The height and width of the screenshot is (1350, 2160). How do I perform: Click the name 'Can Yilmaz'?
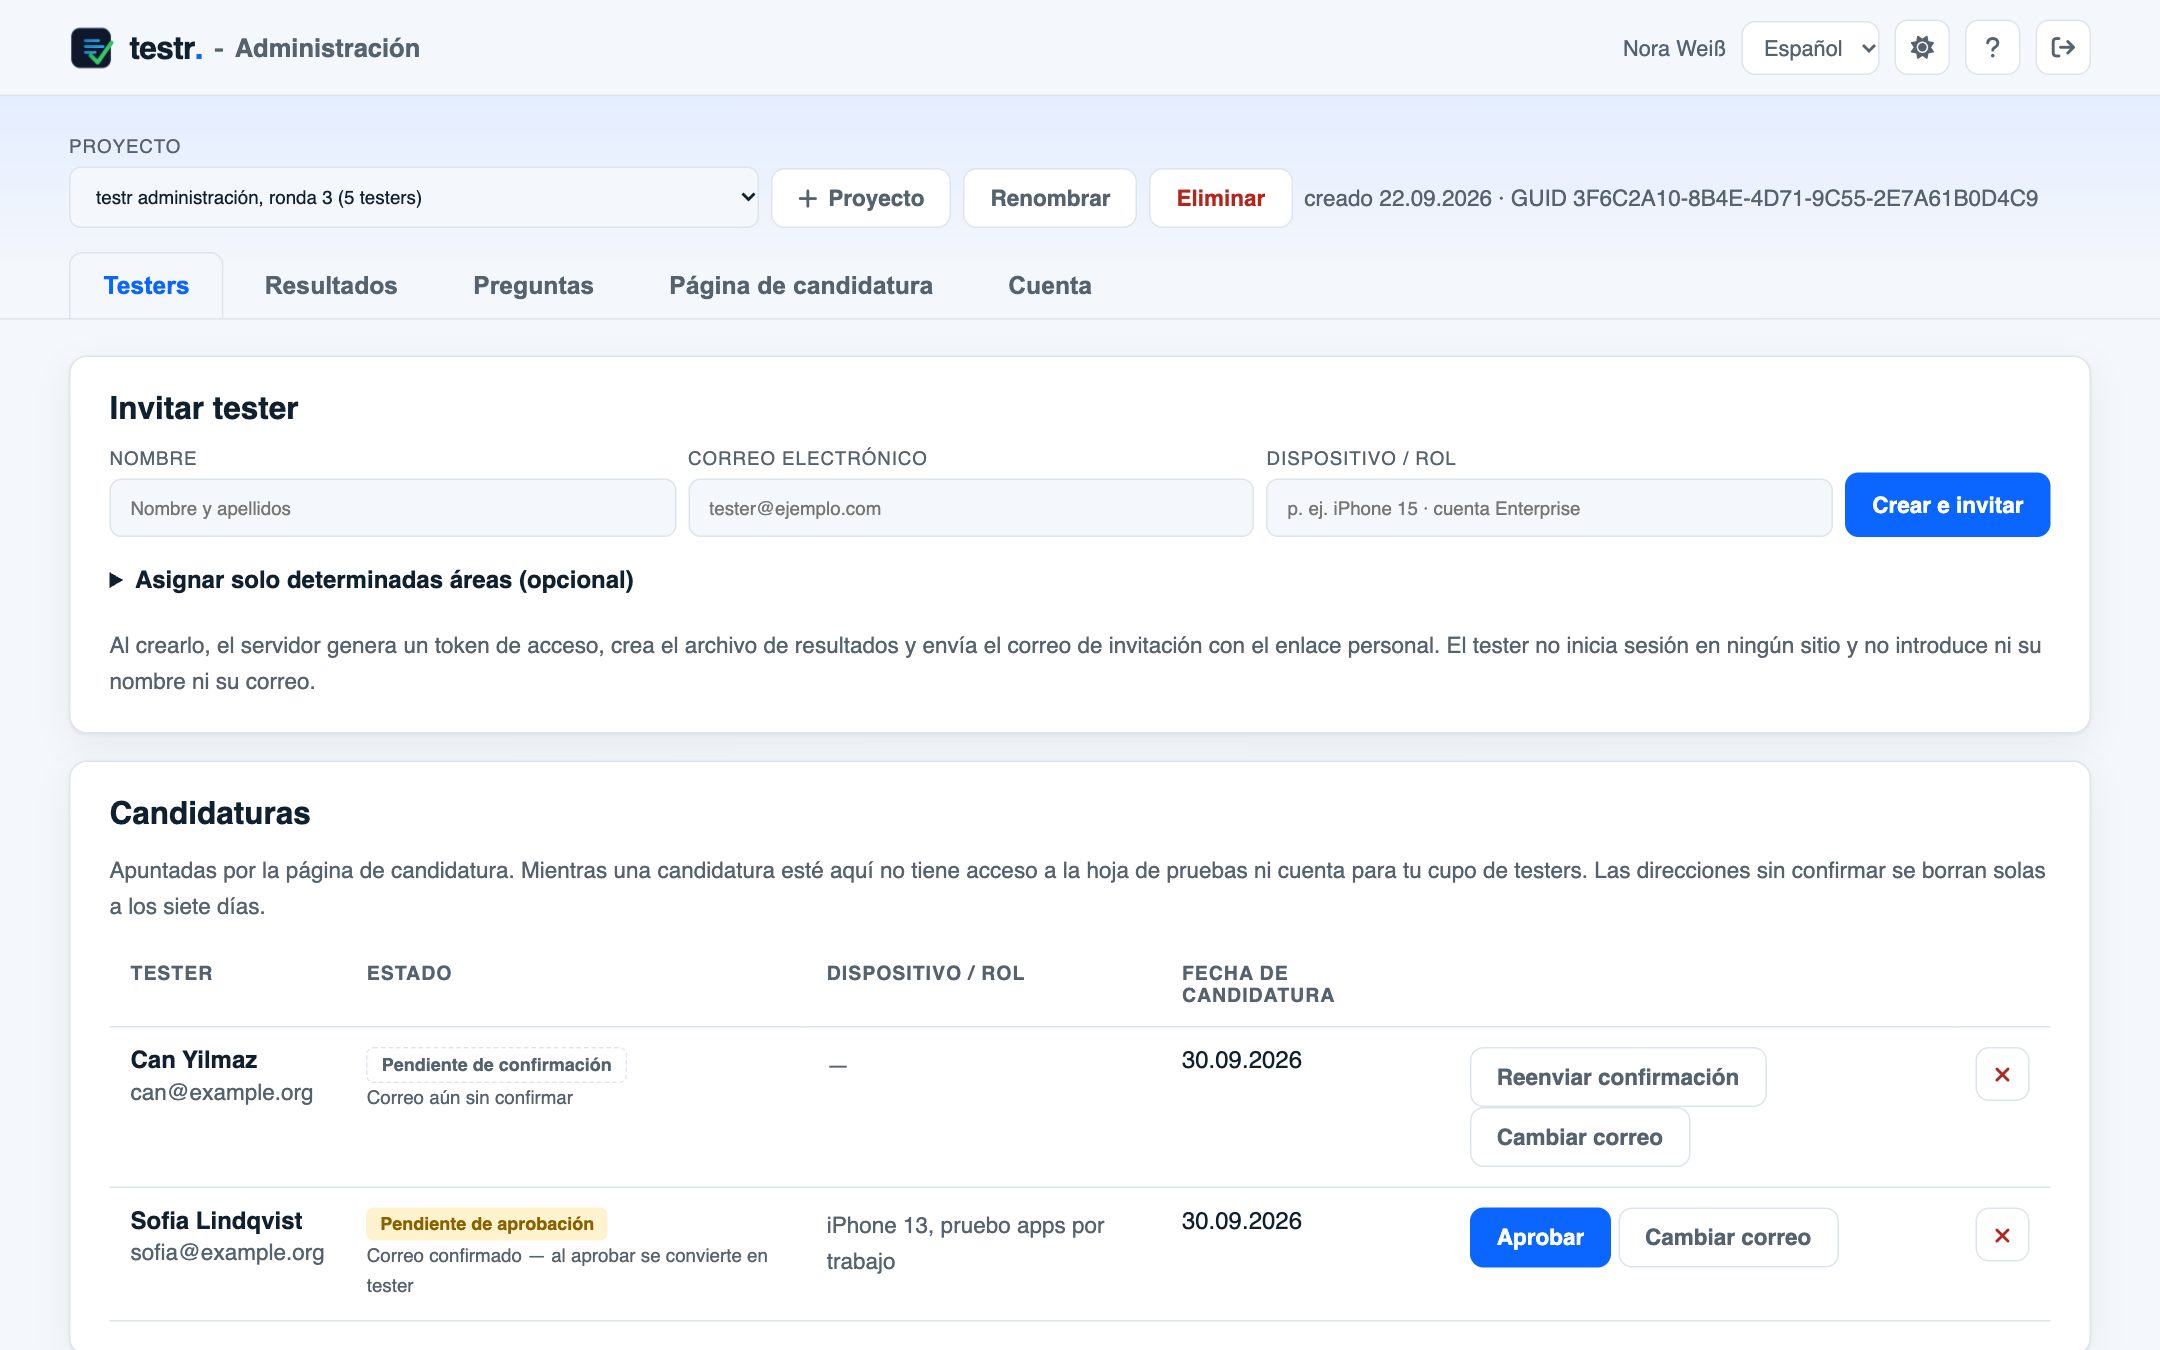(x=194, y=1060)
